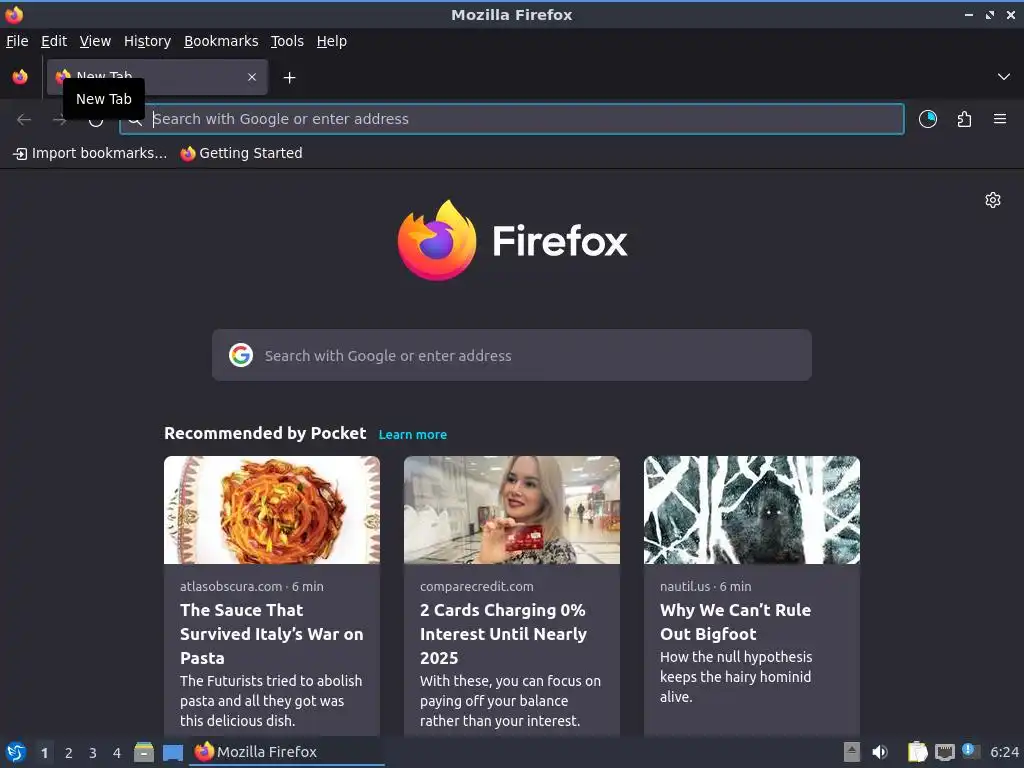Click the show desktop taskbar icon
The height and width of the screenshot is (768, 1024).
click(x=172, y=753)
